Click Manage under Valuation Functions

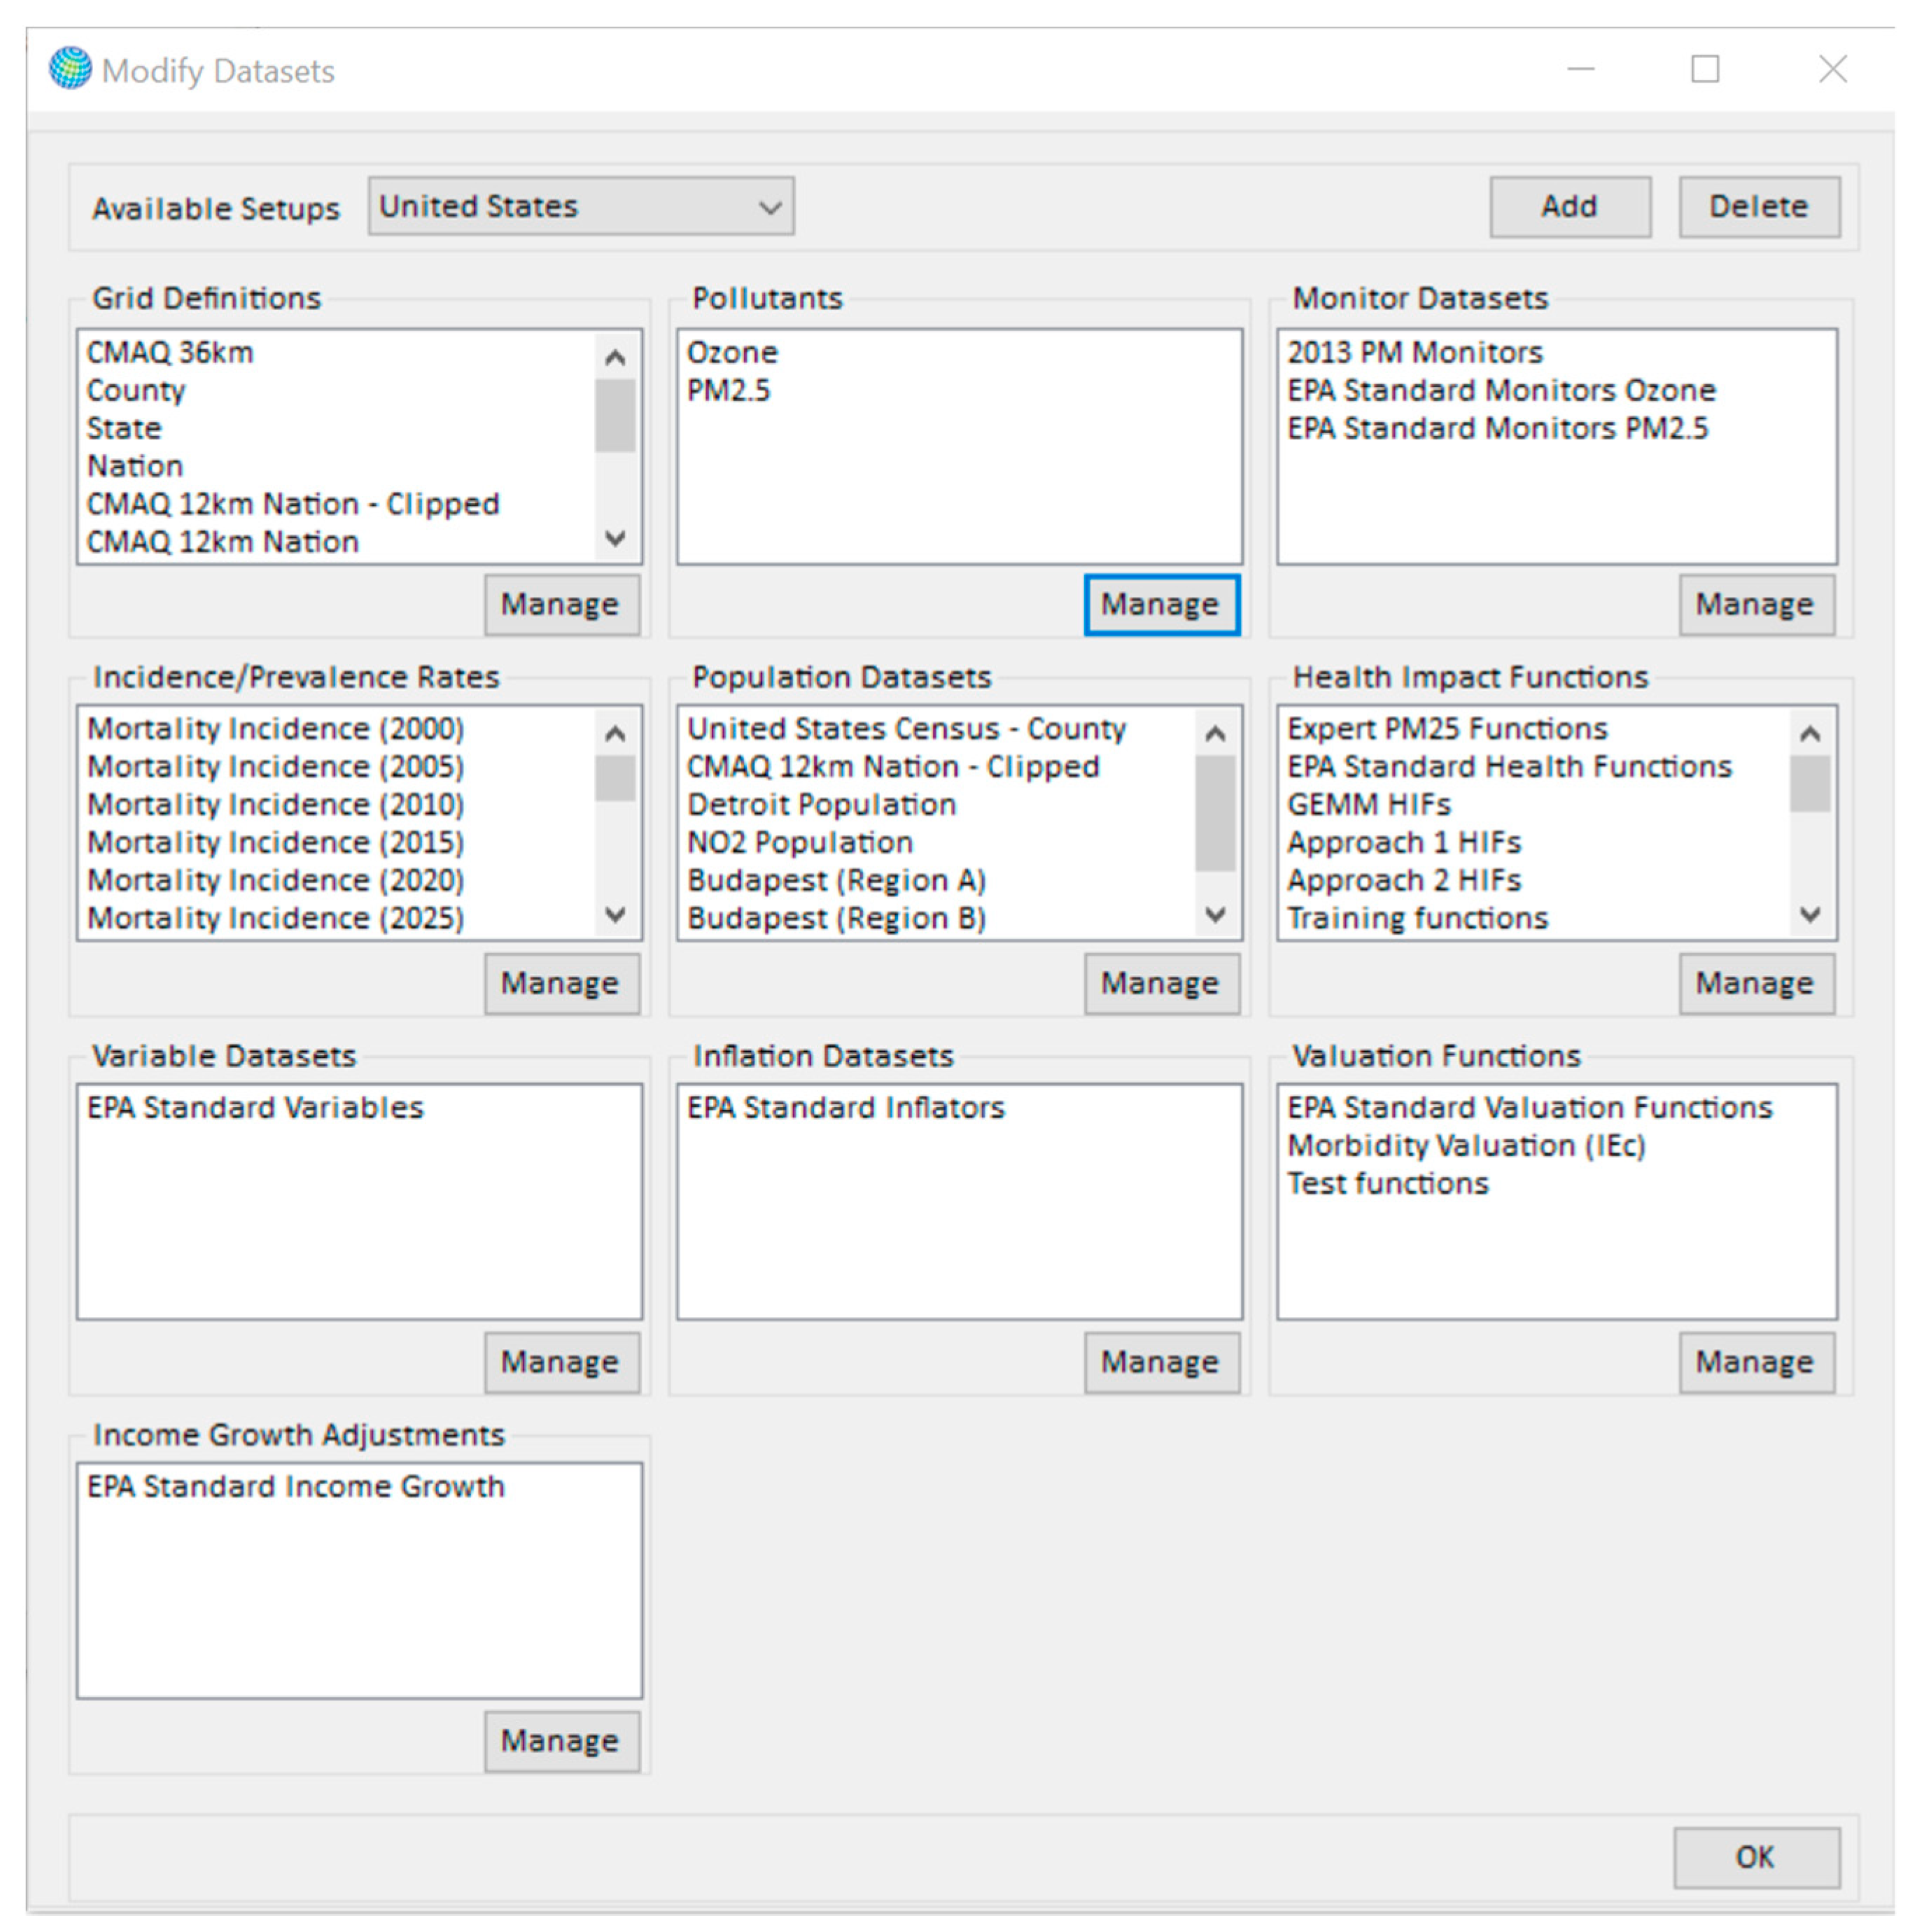tap(1755, 1362)
